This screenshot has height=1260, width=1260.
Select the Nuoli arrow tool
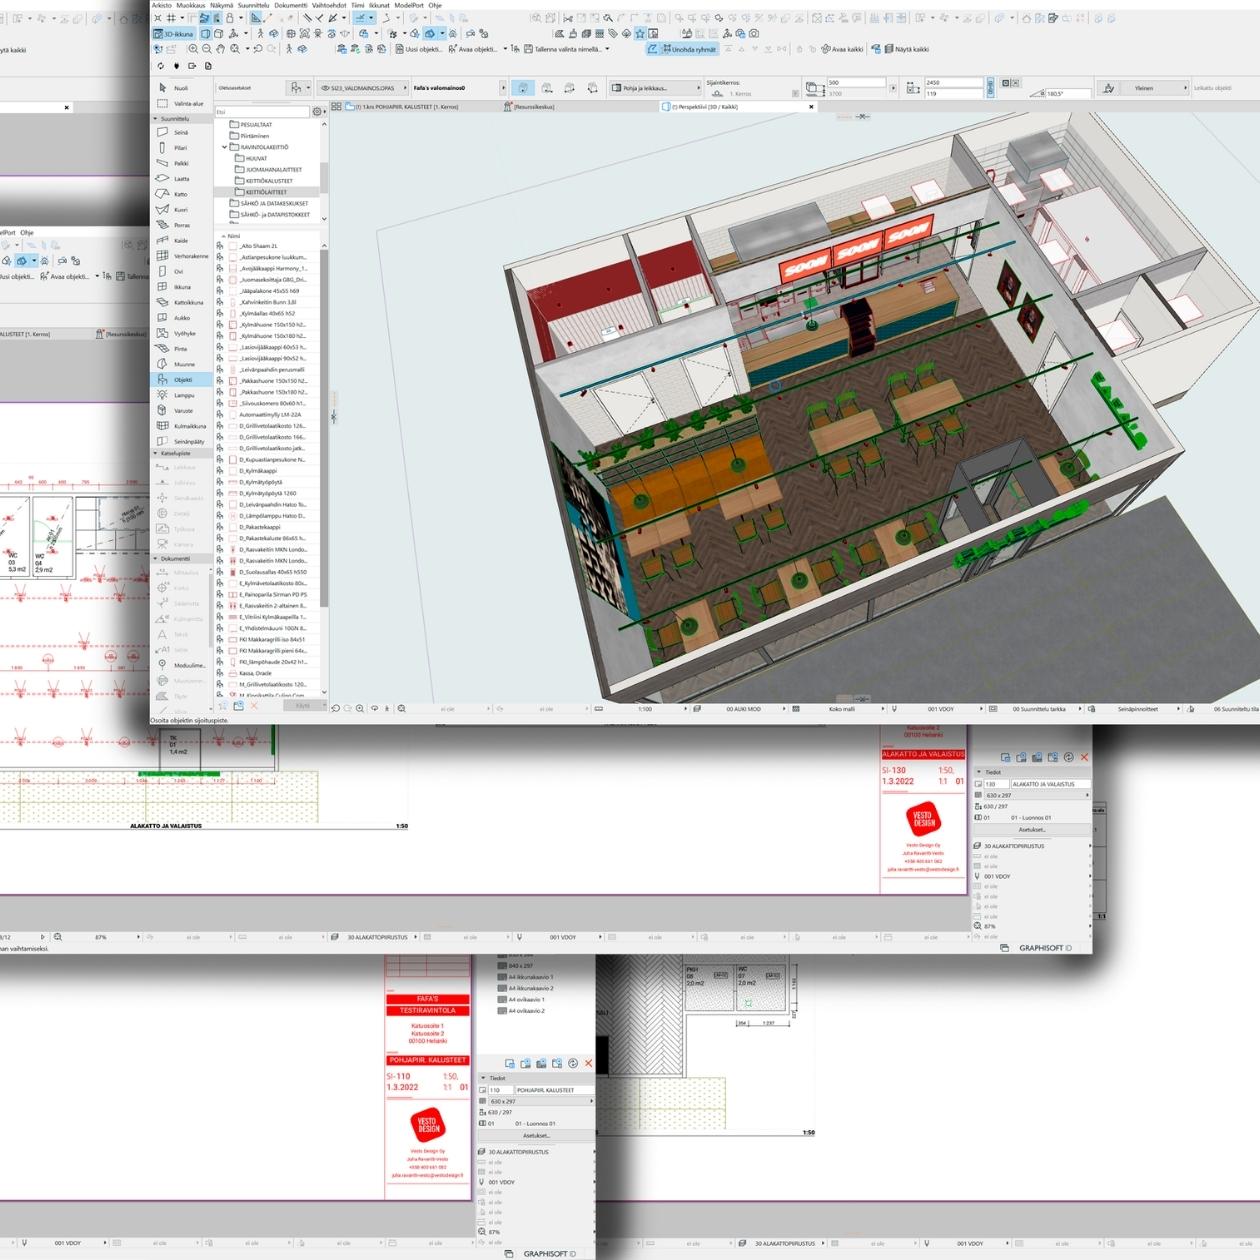[x=181, y=88]
